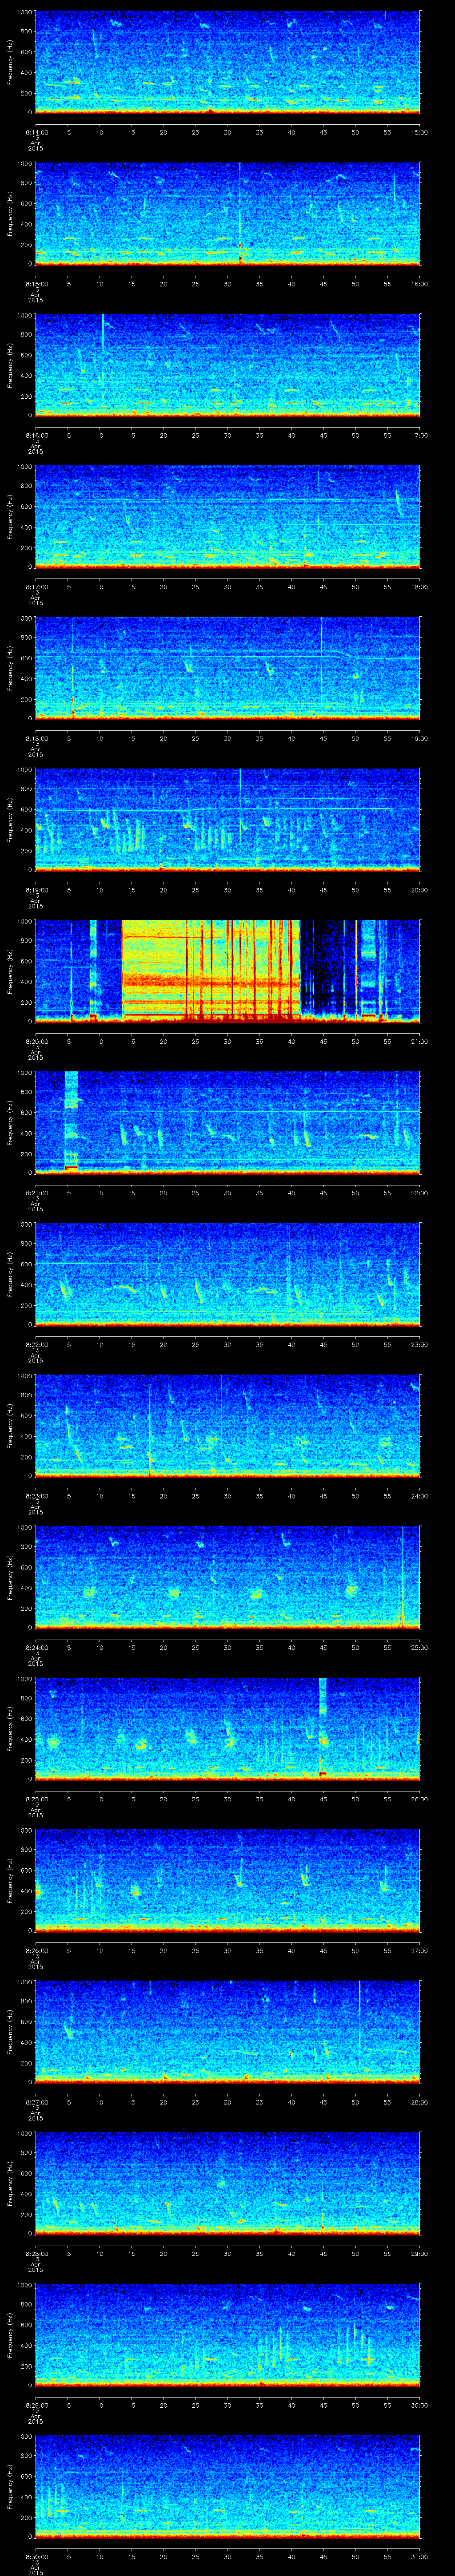This screenshot has height=2576, width=455.
Task: Select the spectrogram plot starting at 8:18:00
Action: (x=228, y=668)
